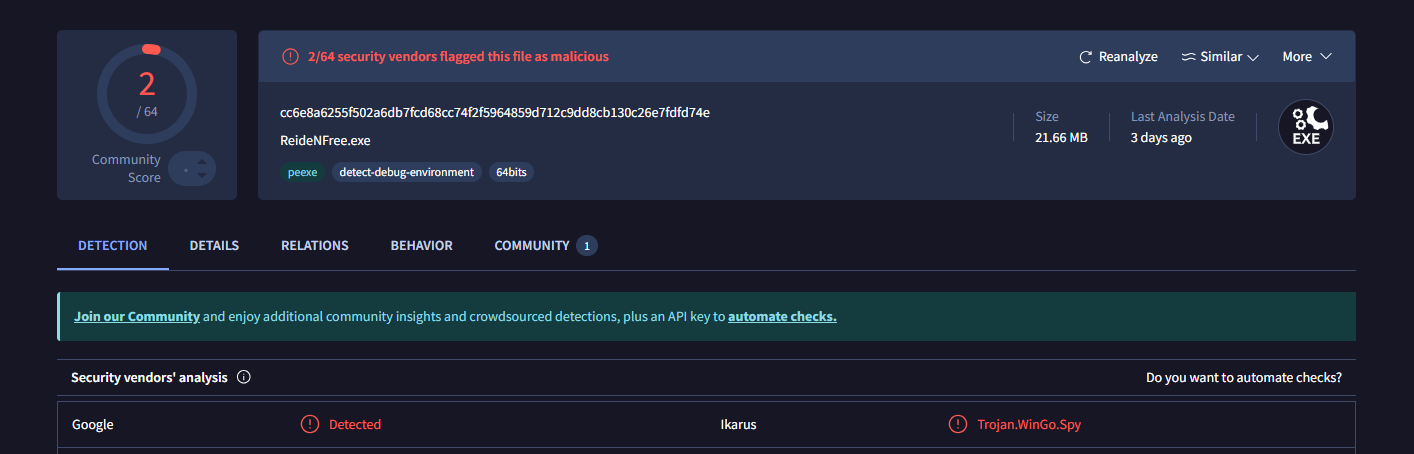The image size is (1414, 454).
Task: Open the More dropdown menu
Action: coord(1307,57)
